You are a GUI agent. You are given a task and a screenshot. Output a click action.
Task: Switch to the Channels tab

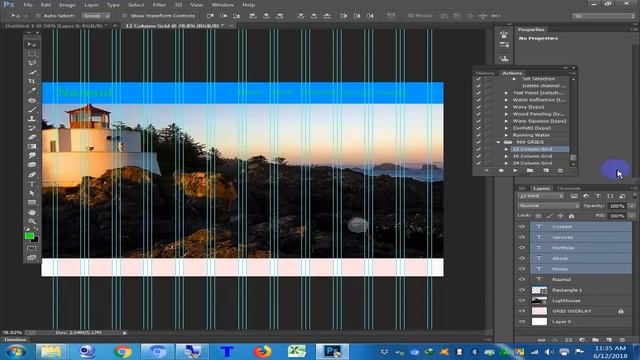tap(569, 188)
